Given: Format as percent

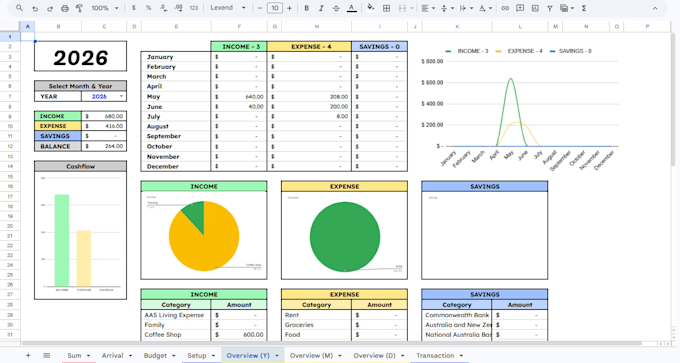Looking at the screenshot, I should point(148,8).
